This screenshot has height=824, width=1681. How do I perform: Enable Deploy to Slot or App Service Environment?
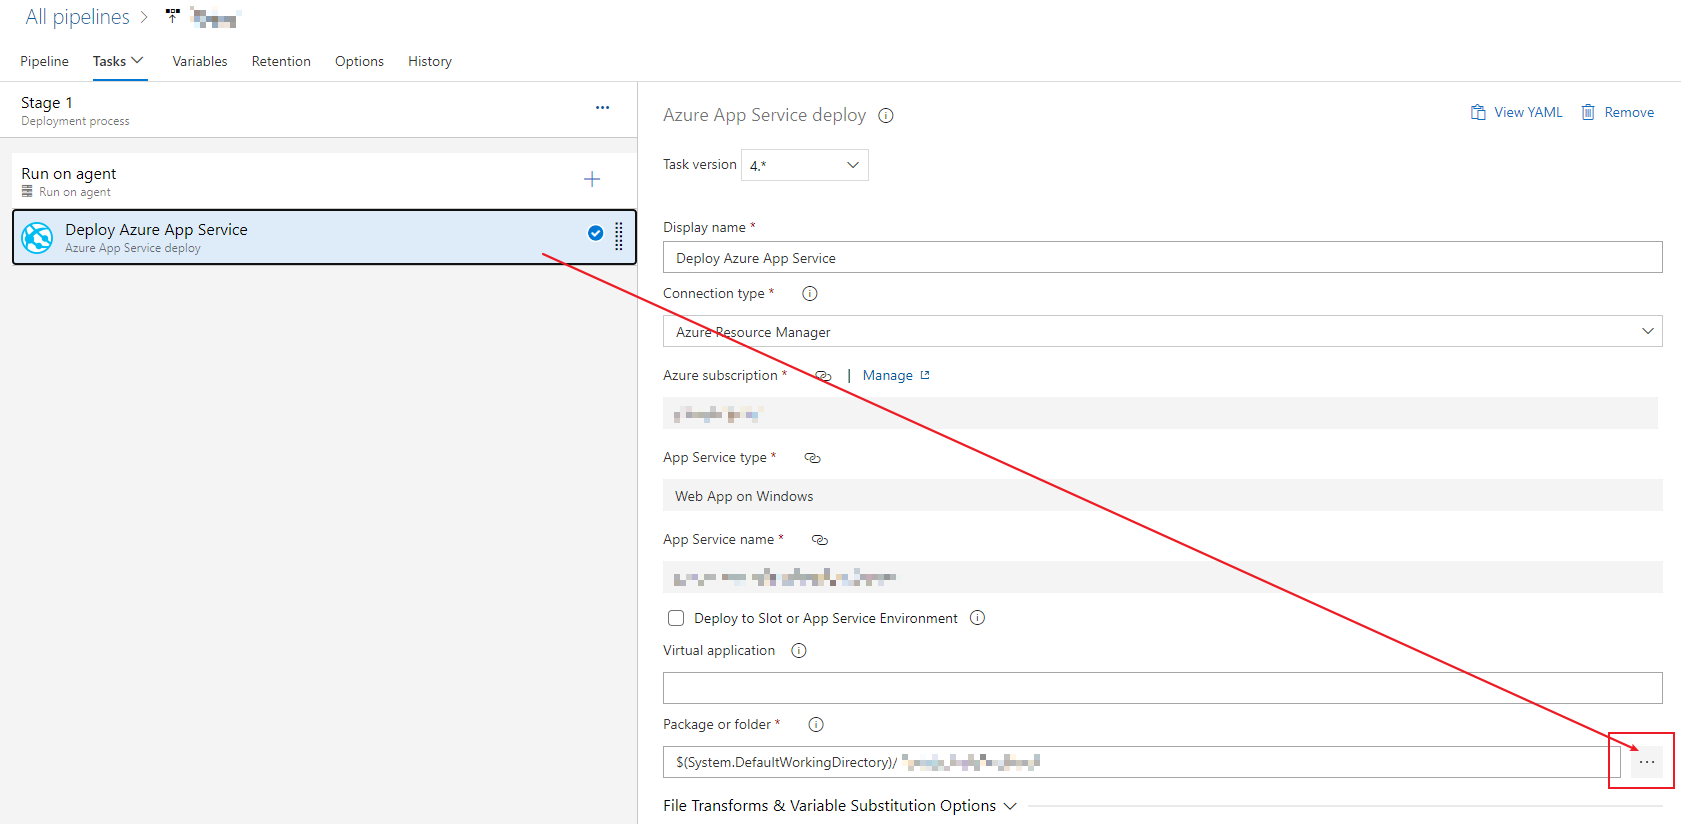(x=676, y=618)
